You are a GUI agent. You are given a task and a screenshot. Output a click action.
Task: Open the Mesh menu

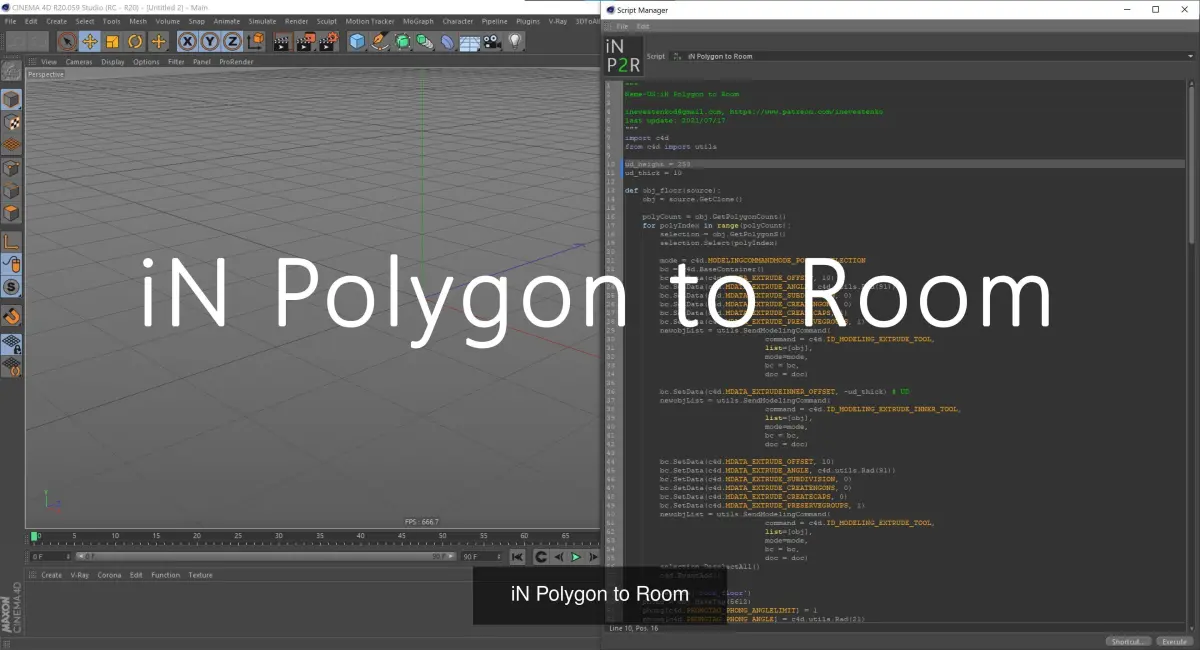pyautogui.click(x=138, y=21)
